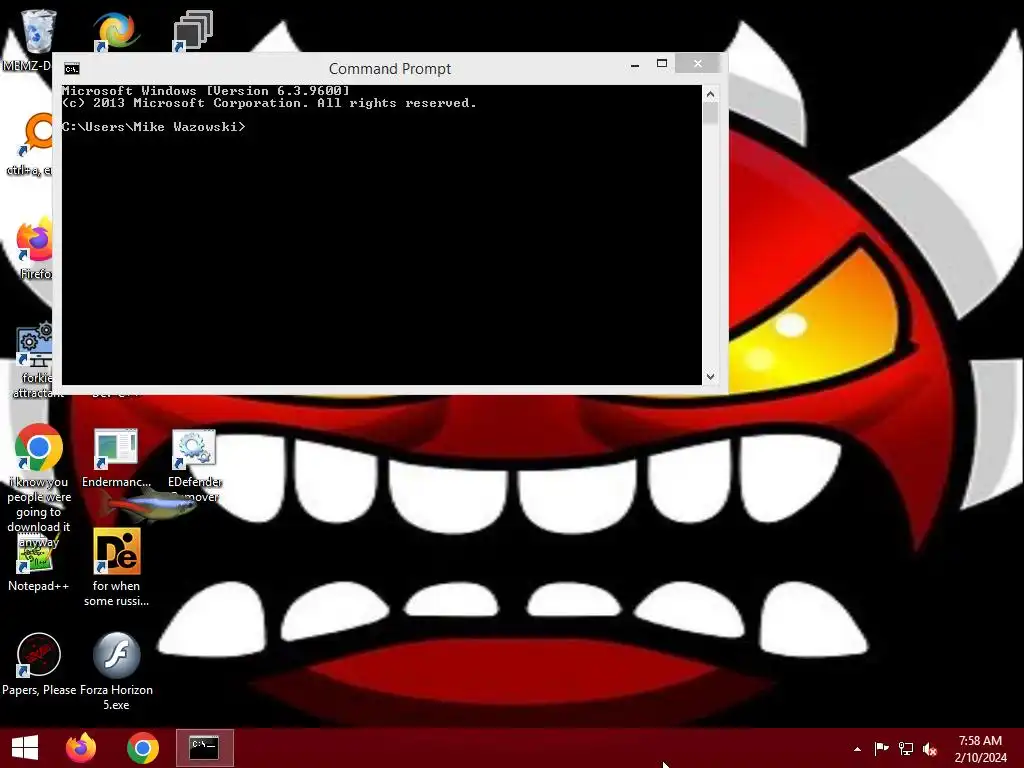Open the stacked-windows shortcut icon on desktop

193,29
